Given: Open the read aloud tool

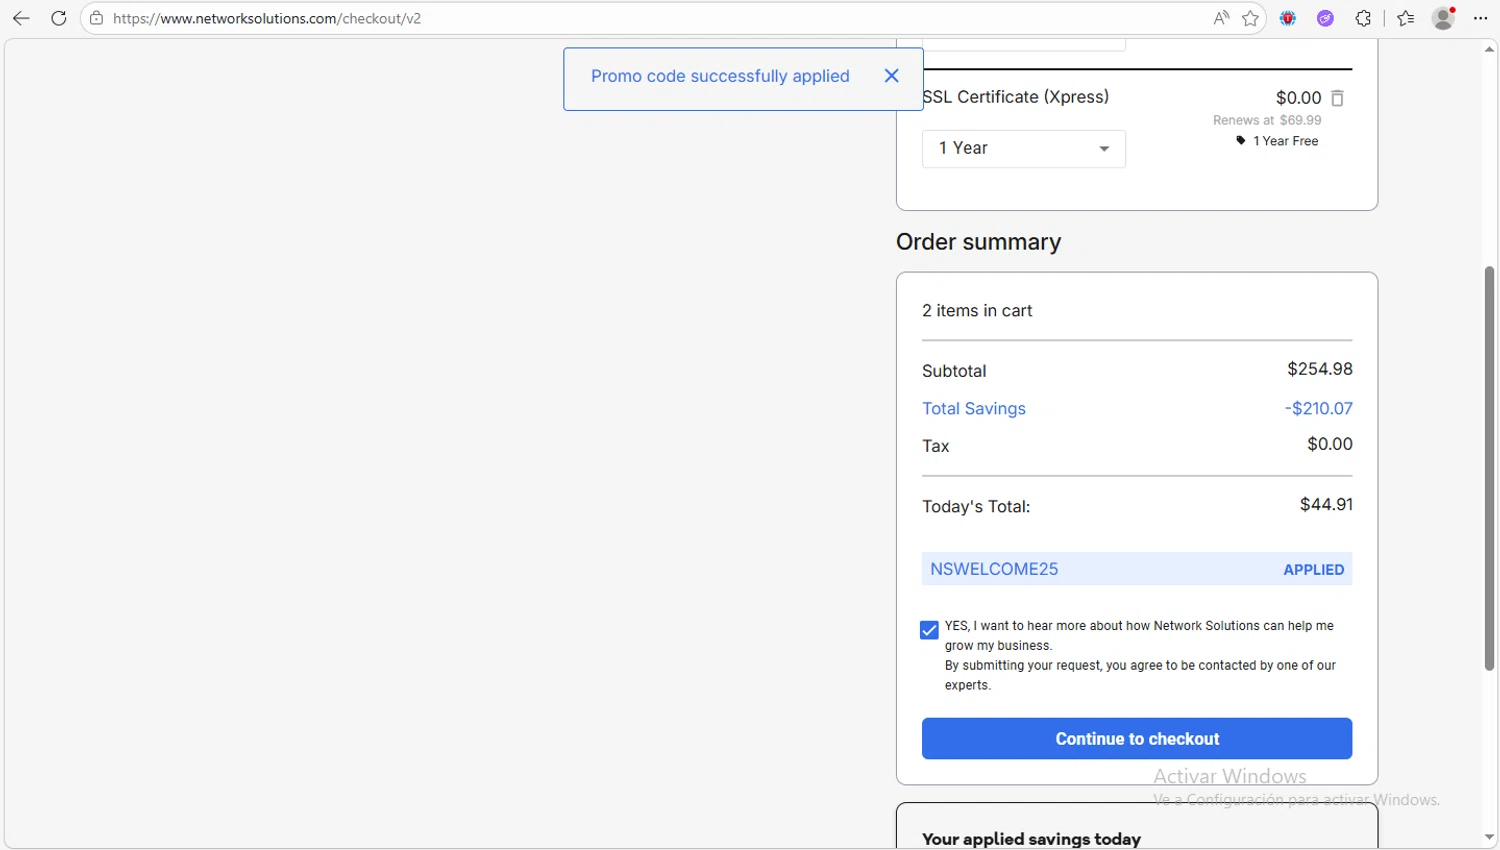Looking at the screenshot, I should (1221, 18).
